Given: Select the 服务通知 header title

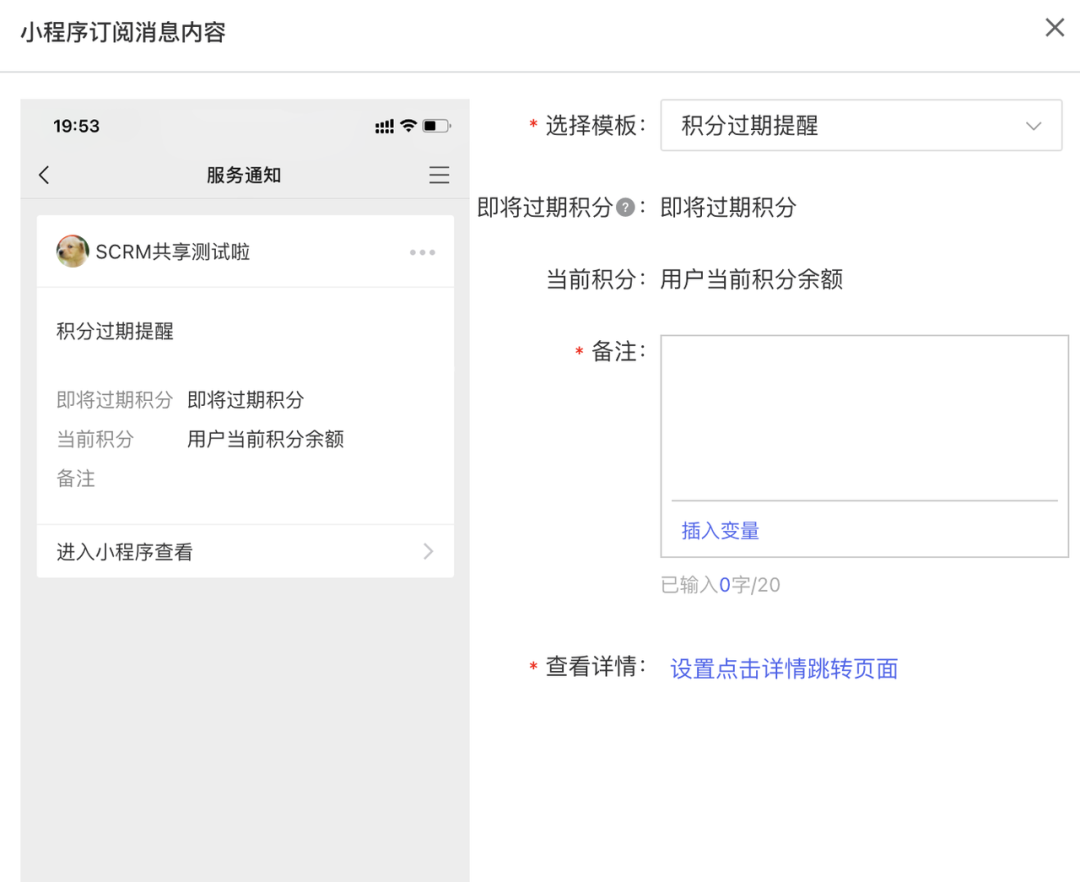Looking at the screenshot, I should point(243,174).
